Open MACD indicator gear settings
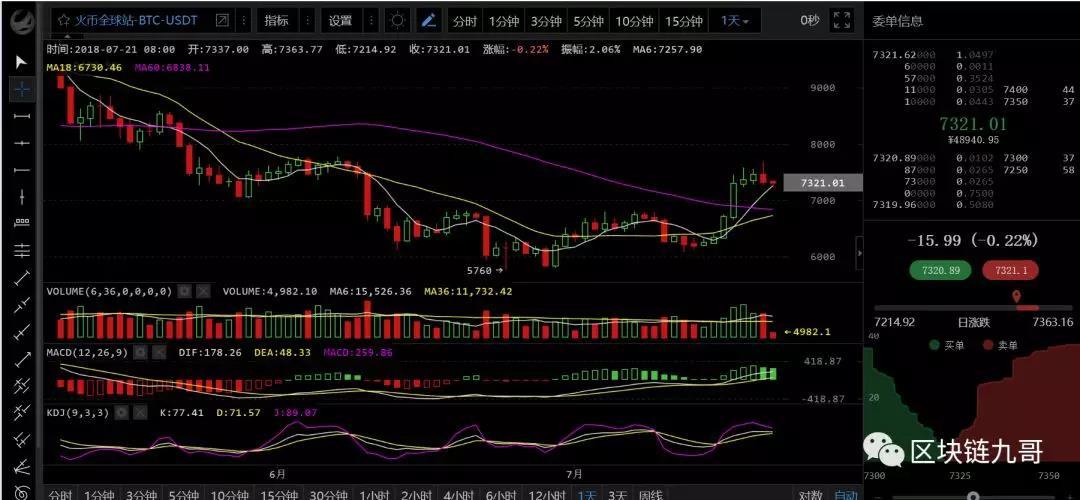 point(140,352)
